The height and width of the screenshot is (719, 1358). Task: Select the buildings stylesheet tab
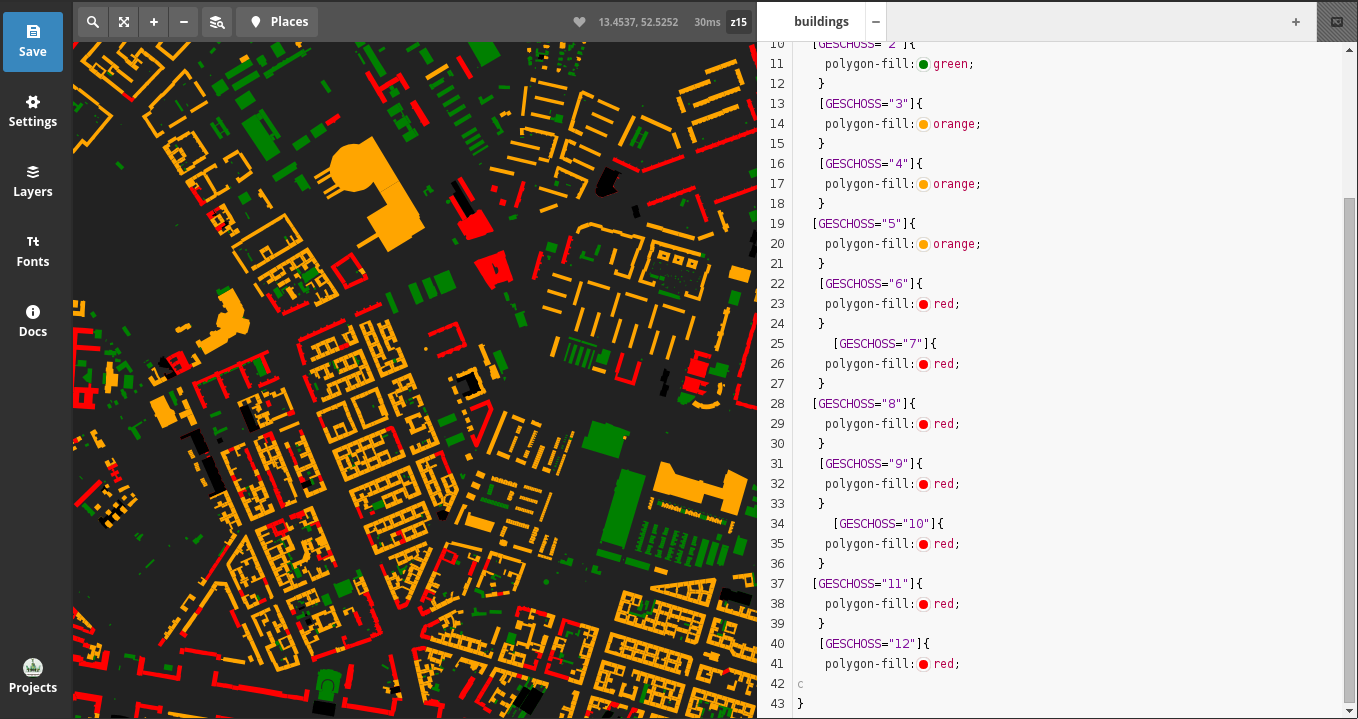pyautogui.click(x=821, y=21)
